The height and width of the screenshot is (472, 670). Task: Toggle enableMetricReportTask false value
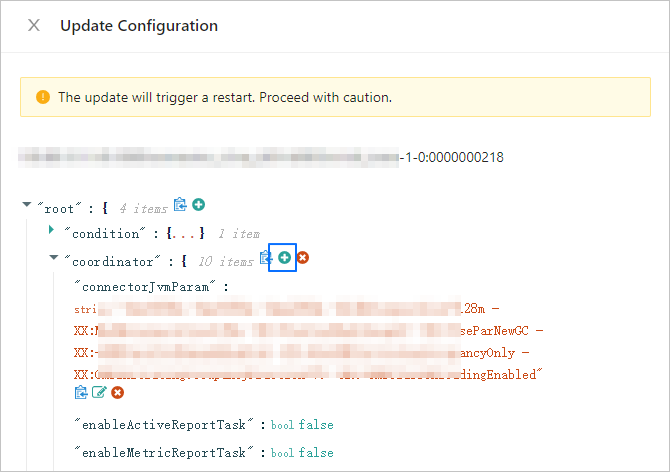316,453
